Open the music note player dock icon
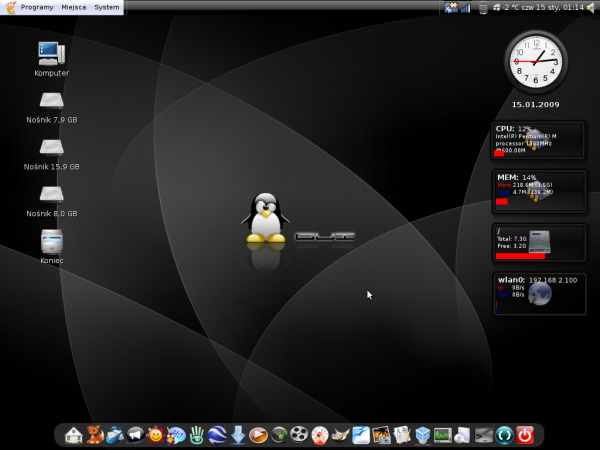600x450 pixels. click(x=279, y=435)
